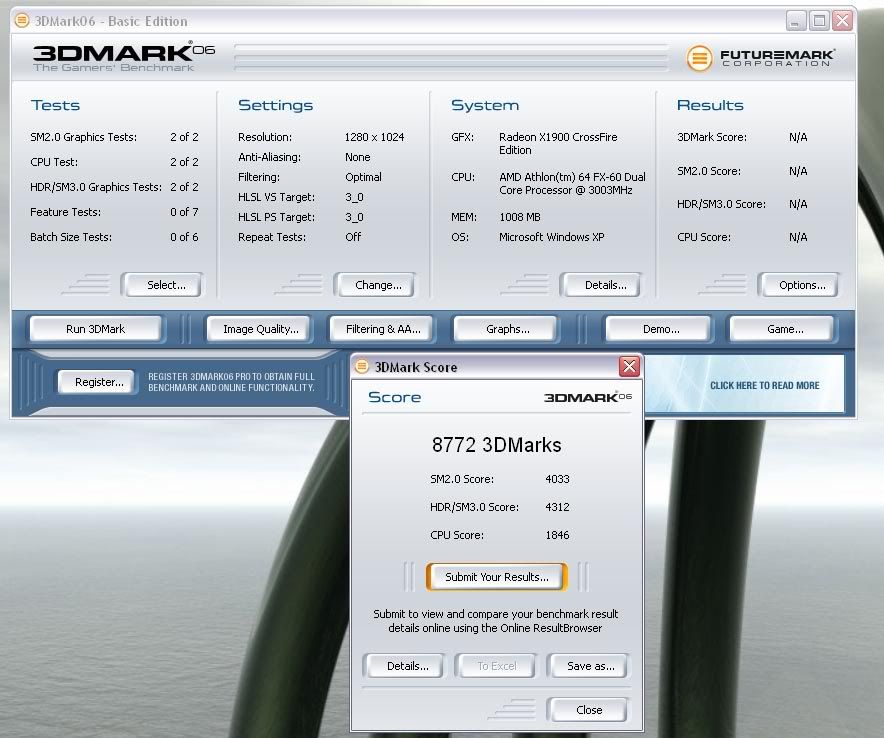Close the 3DMark06 main window

point(842,21)
